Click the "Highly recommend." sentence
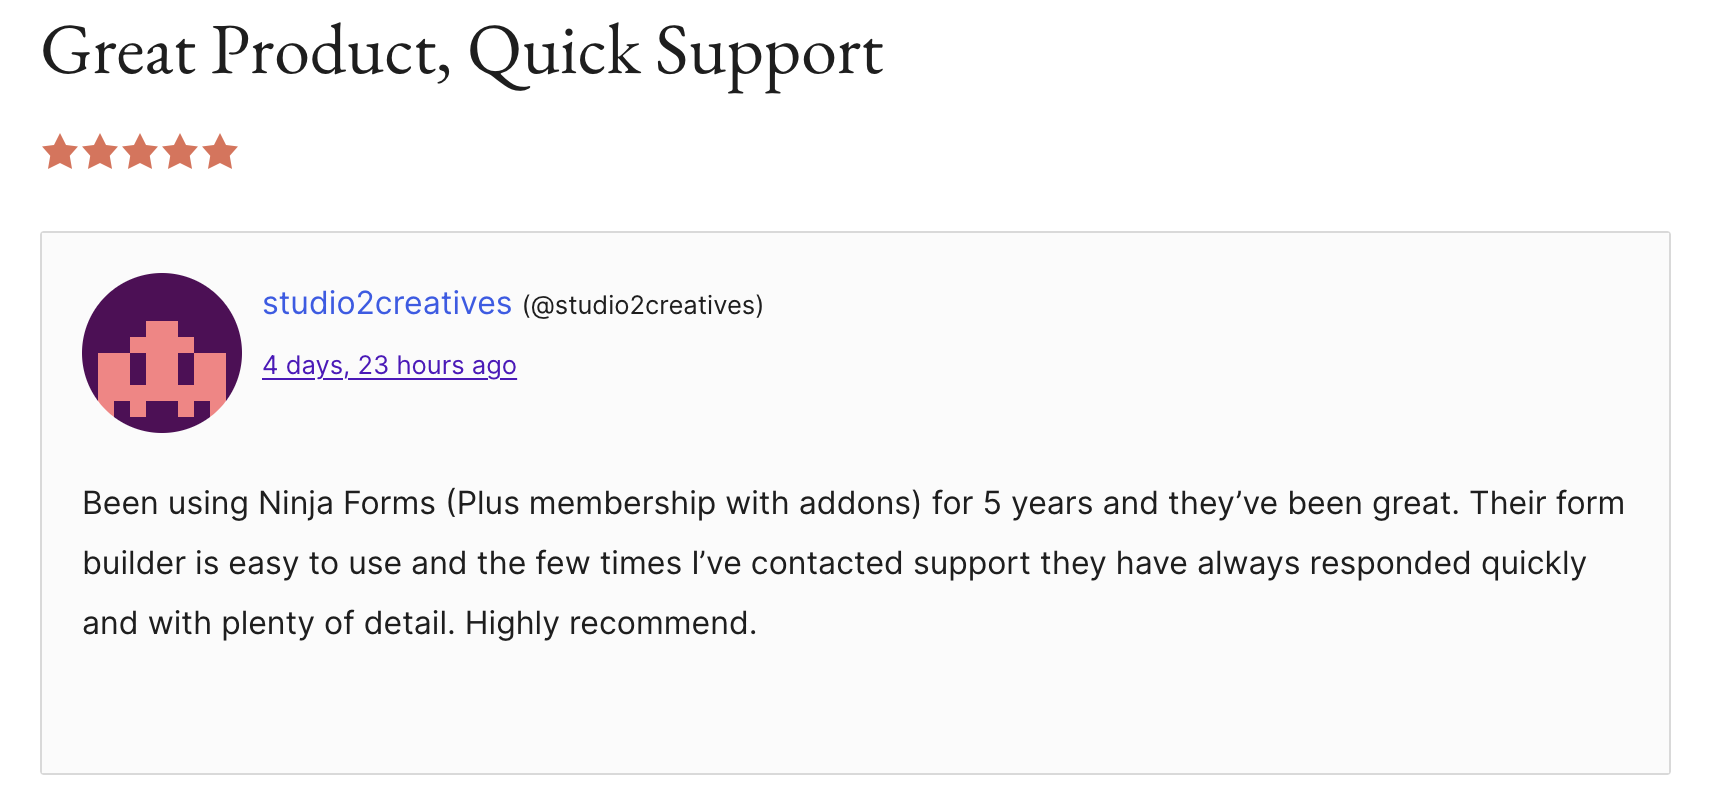Screen dimensions: 1710x806 (610, 623)
